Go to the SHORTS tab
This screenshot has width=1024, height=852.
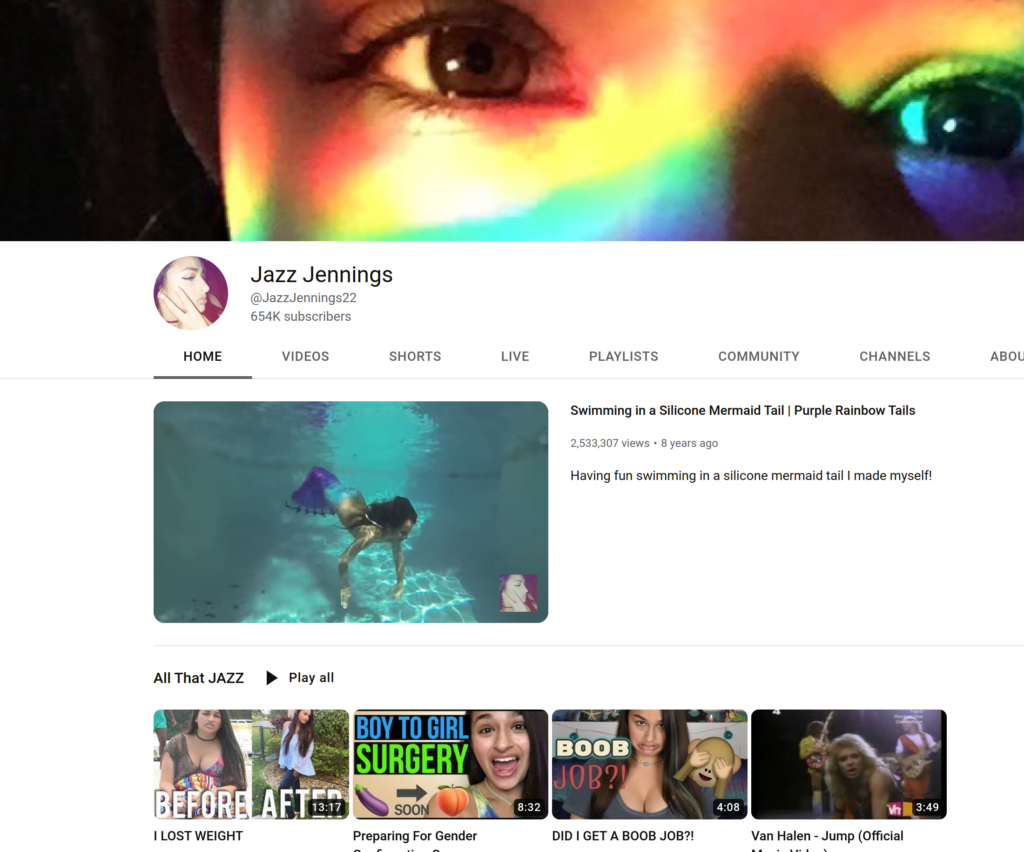(x=415, y=356)
